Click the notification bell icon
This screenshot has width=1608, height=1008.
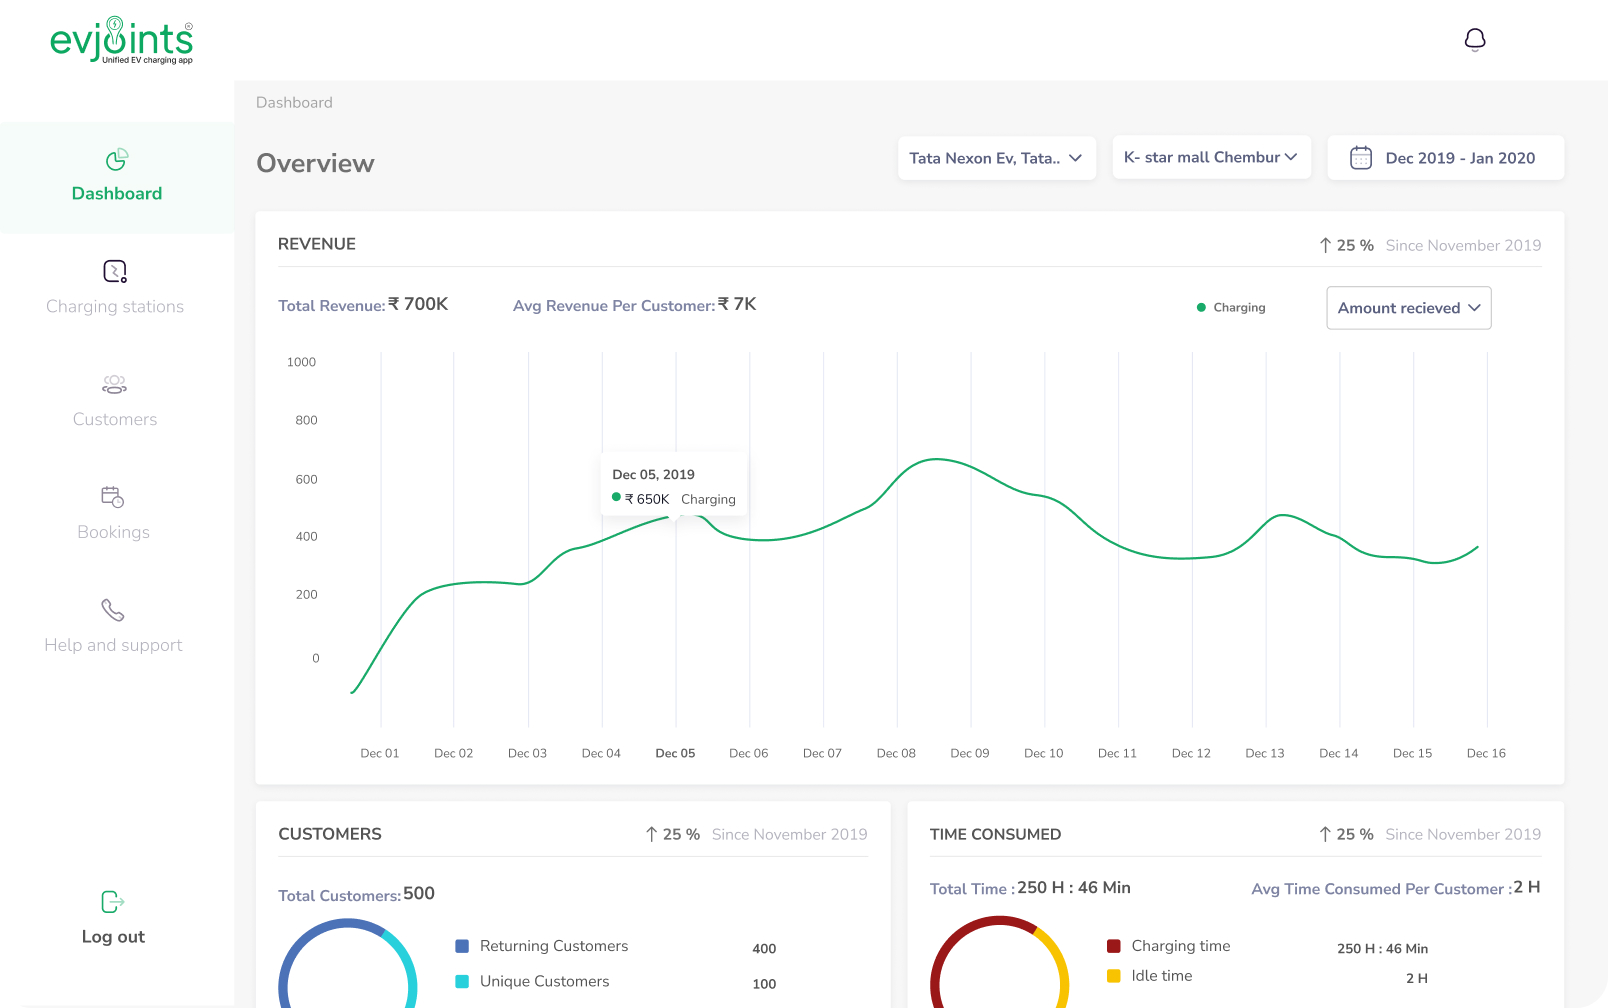(1475, 40)
